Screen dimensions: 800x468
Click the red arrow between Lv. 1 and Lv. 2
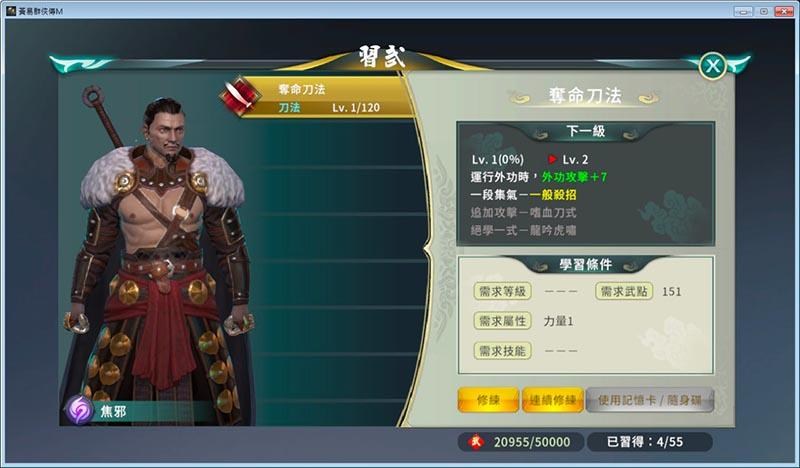coord(552,160)
